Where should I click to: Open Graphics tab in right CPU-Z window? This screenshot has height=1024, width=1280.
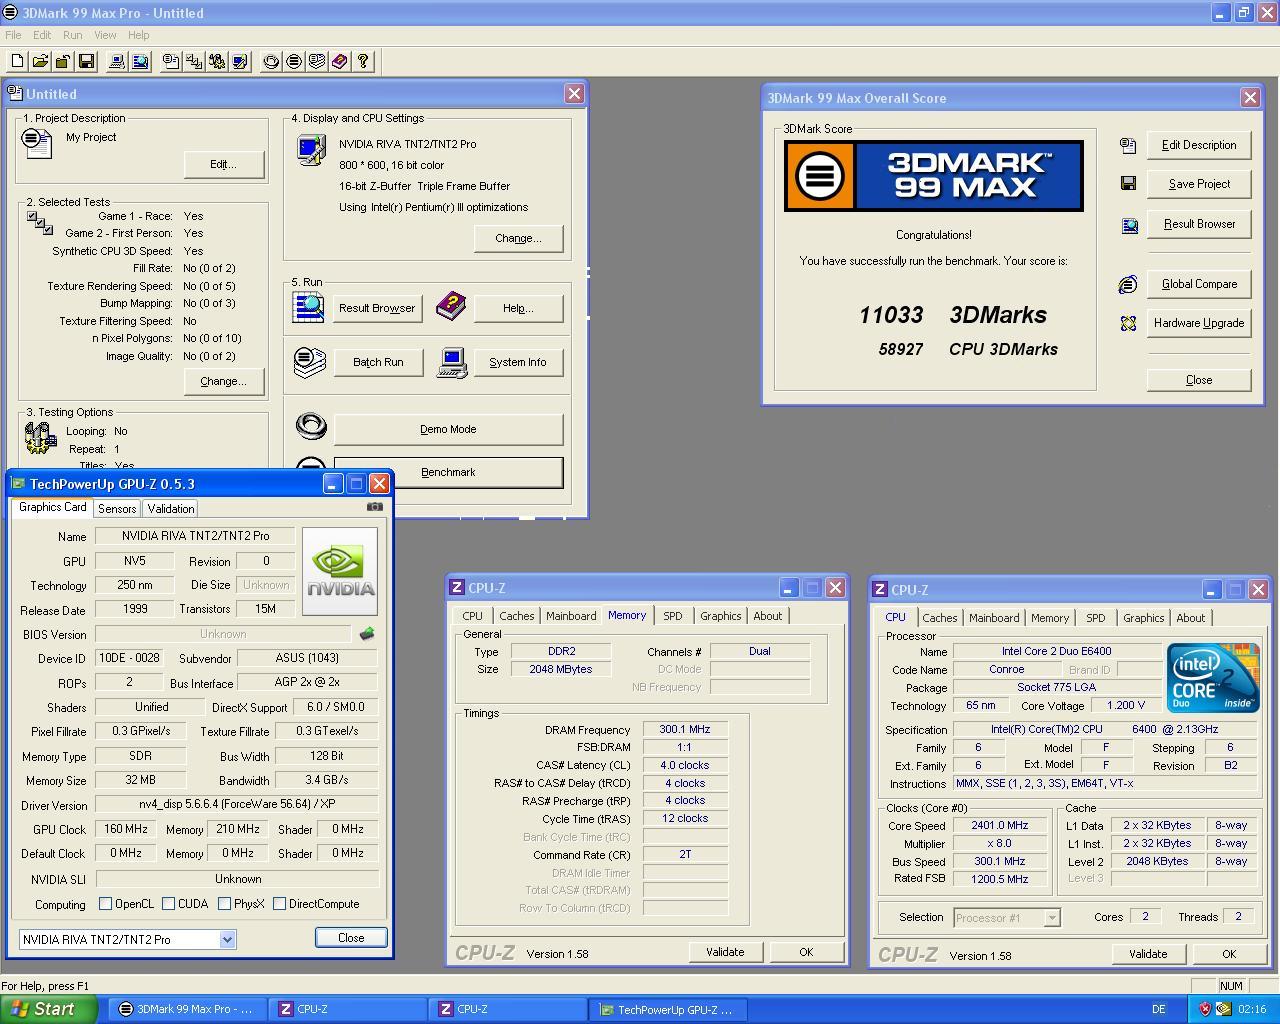click(x=1143, y=618)
